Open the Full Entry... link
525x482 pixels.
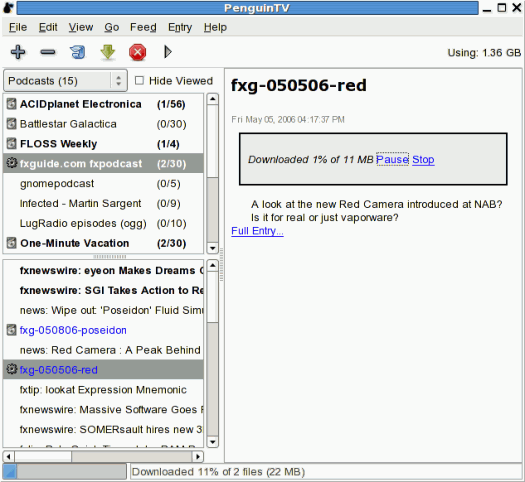(257, 231)
